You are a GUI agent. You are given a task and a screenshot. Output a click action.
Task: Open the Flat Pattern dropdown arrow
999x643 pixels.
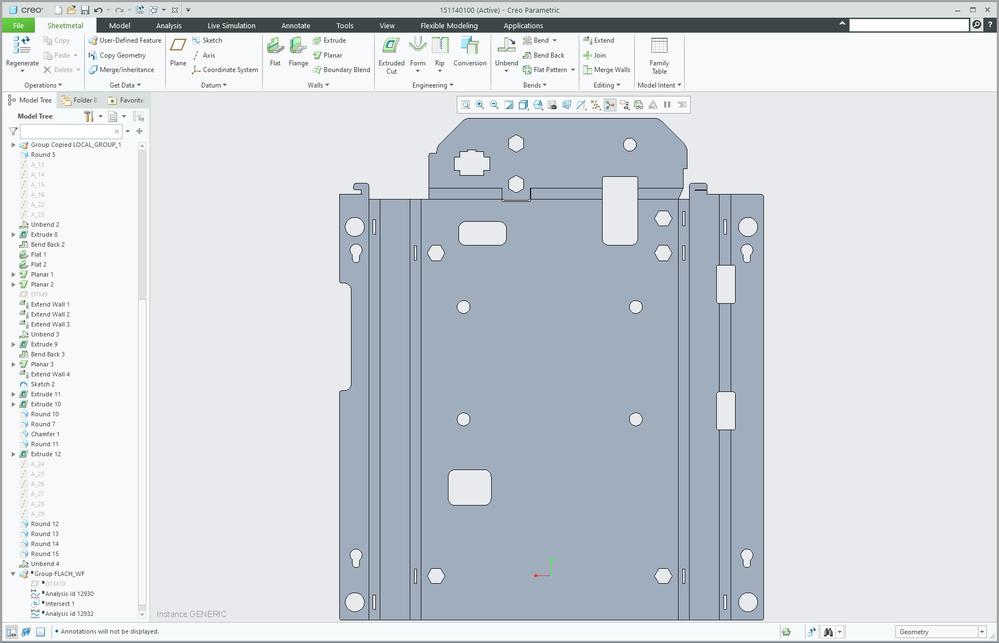coord(573,70)
